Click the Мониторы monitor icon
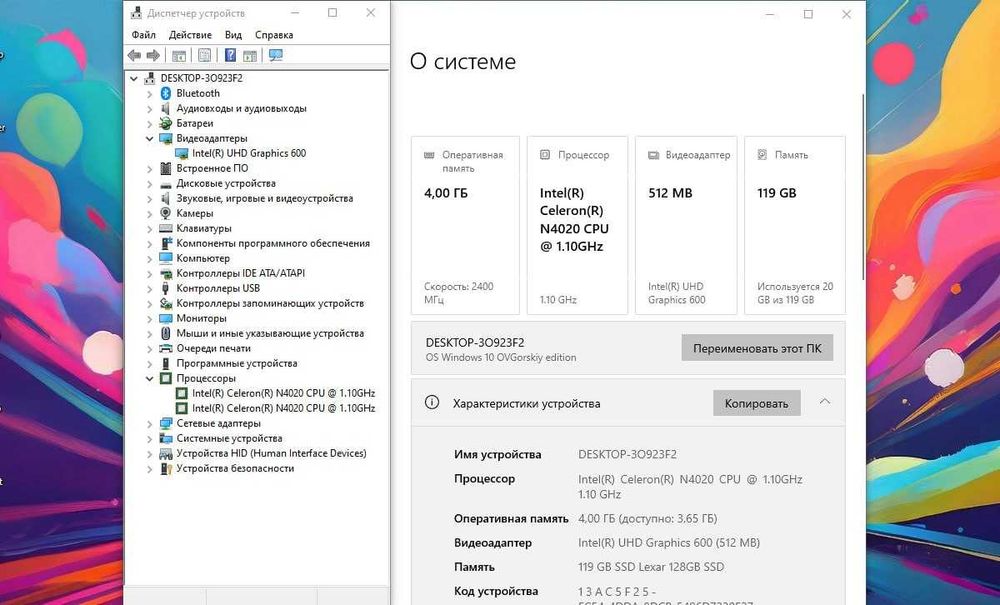 166,318
